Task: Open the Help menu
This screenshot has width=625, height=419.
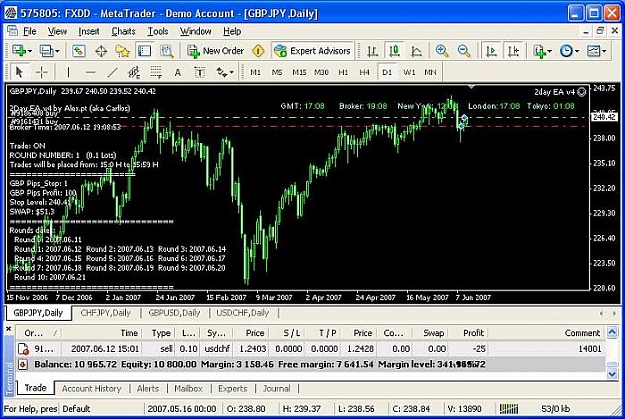Action: [232, 31]
